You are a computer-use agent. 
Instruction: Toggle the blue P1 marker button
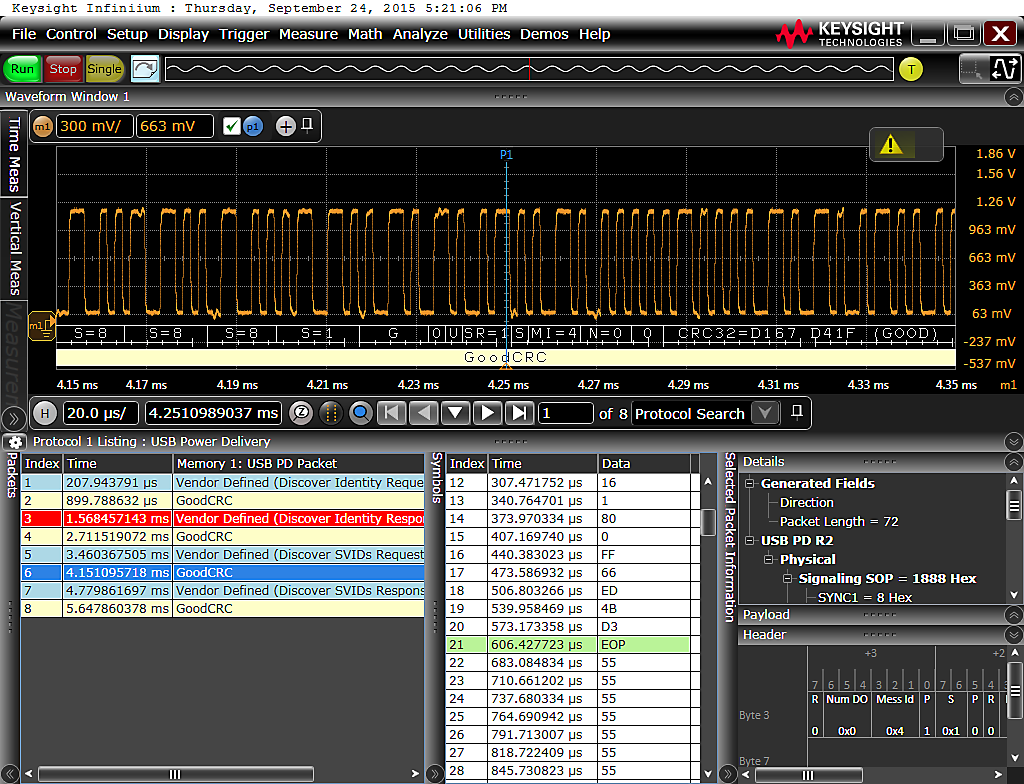[253, 126]
